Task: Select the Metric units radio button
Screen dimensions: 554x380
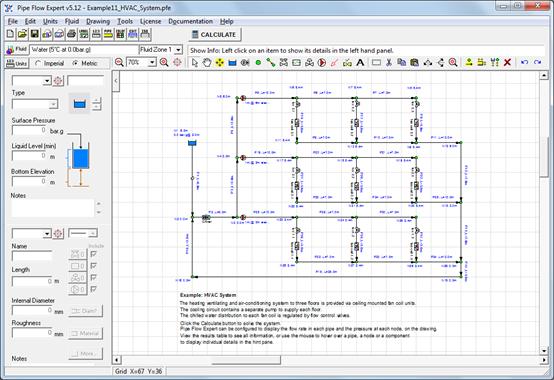Action: [75, 63]
